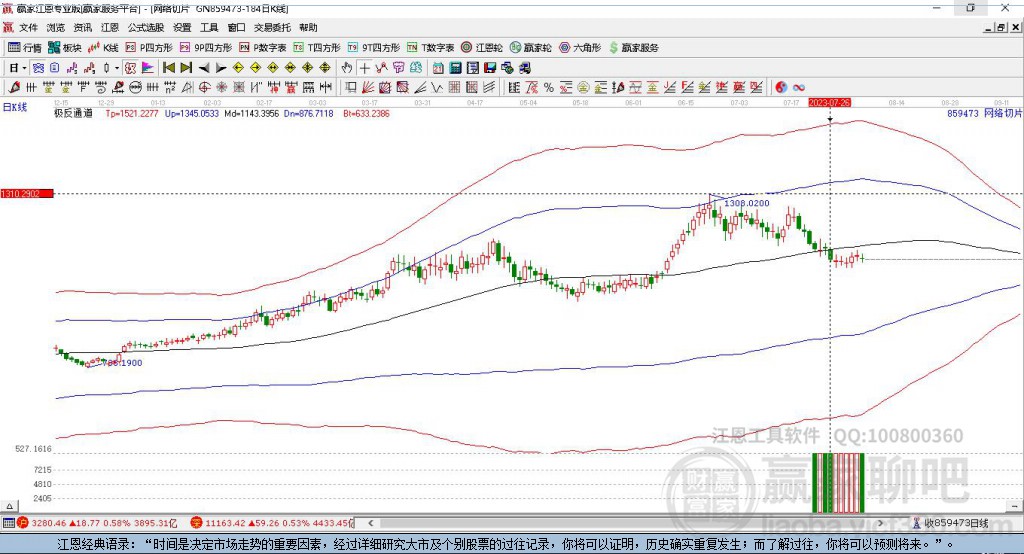
Task: Open the 交易委托 menu
Action: 272,27
